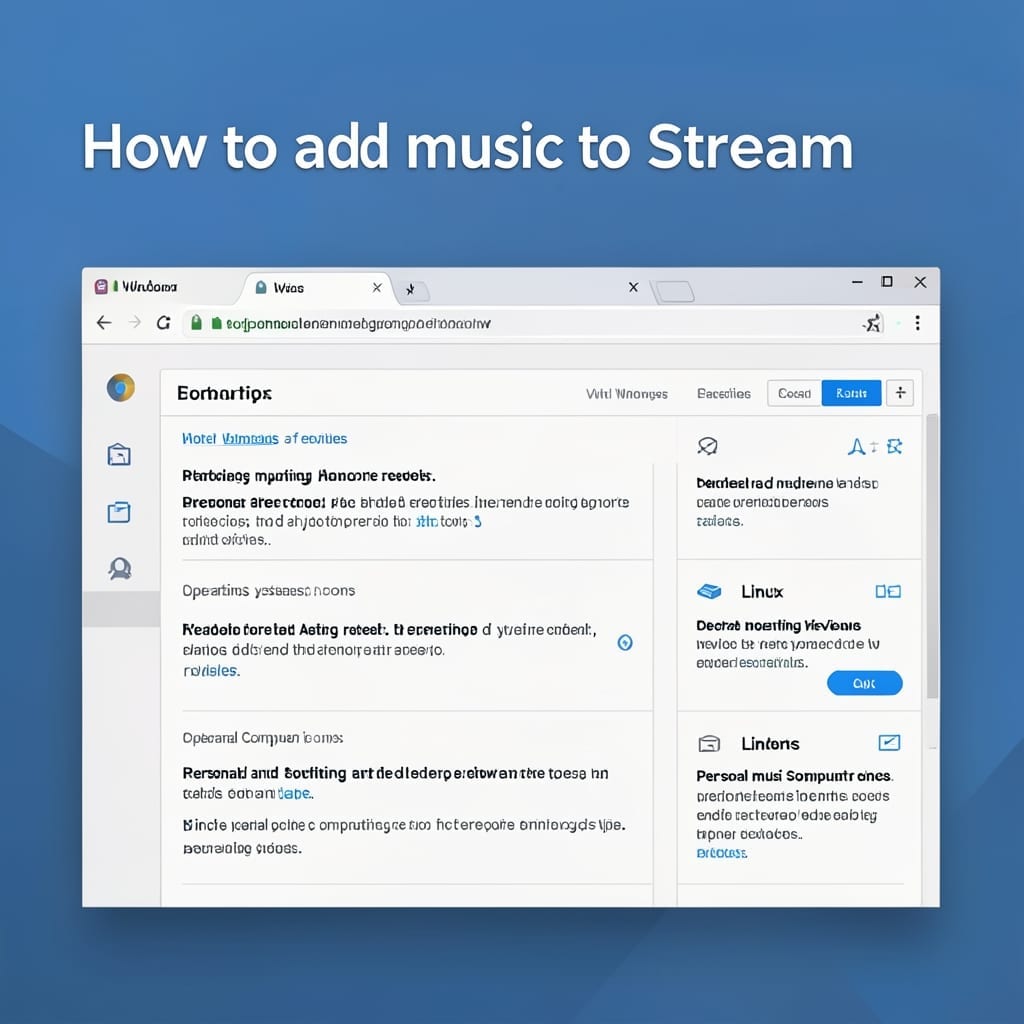Open the sidebar headset user icon

120,569
